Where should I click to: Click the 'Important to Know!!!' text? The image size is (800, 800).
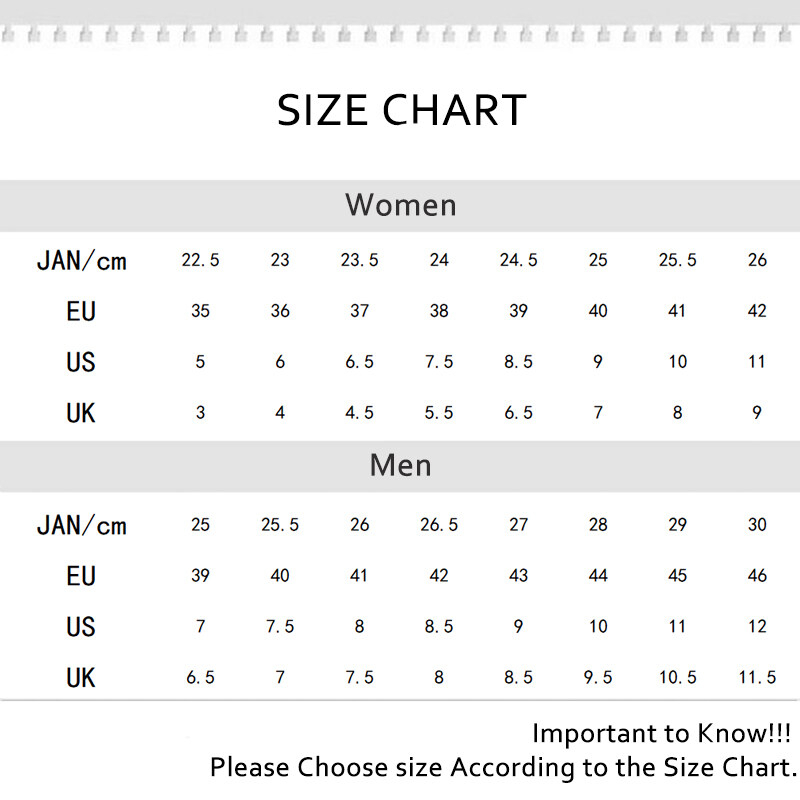[x=664, y=733]
